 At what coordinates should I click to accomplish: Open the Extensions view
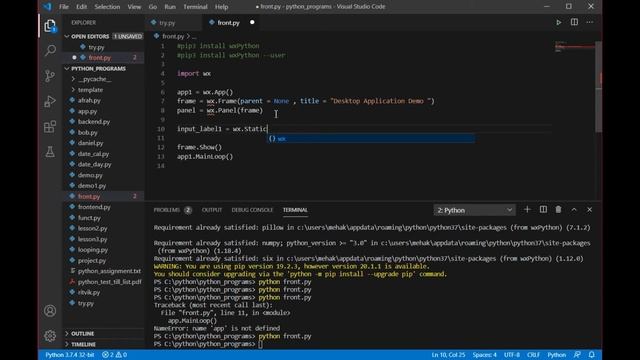point(50,127)
